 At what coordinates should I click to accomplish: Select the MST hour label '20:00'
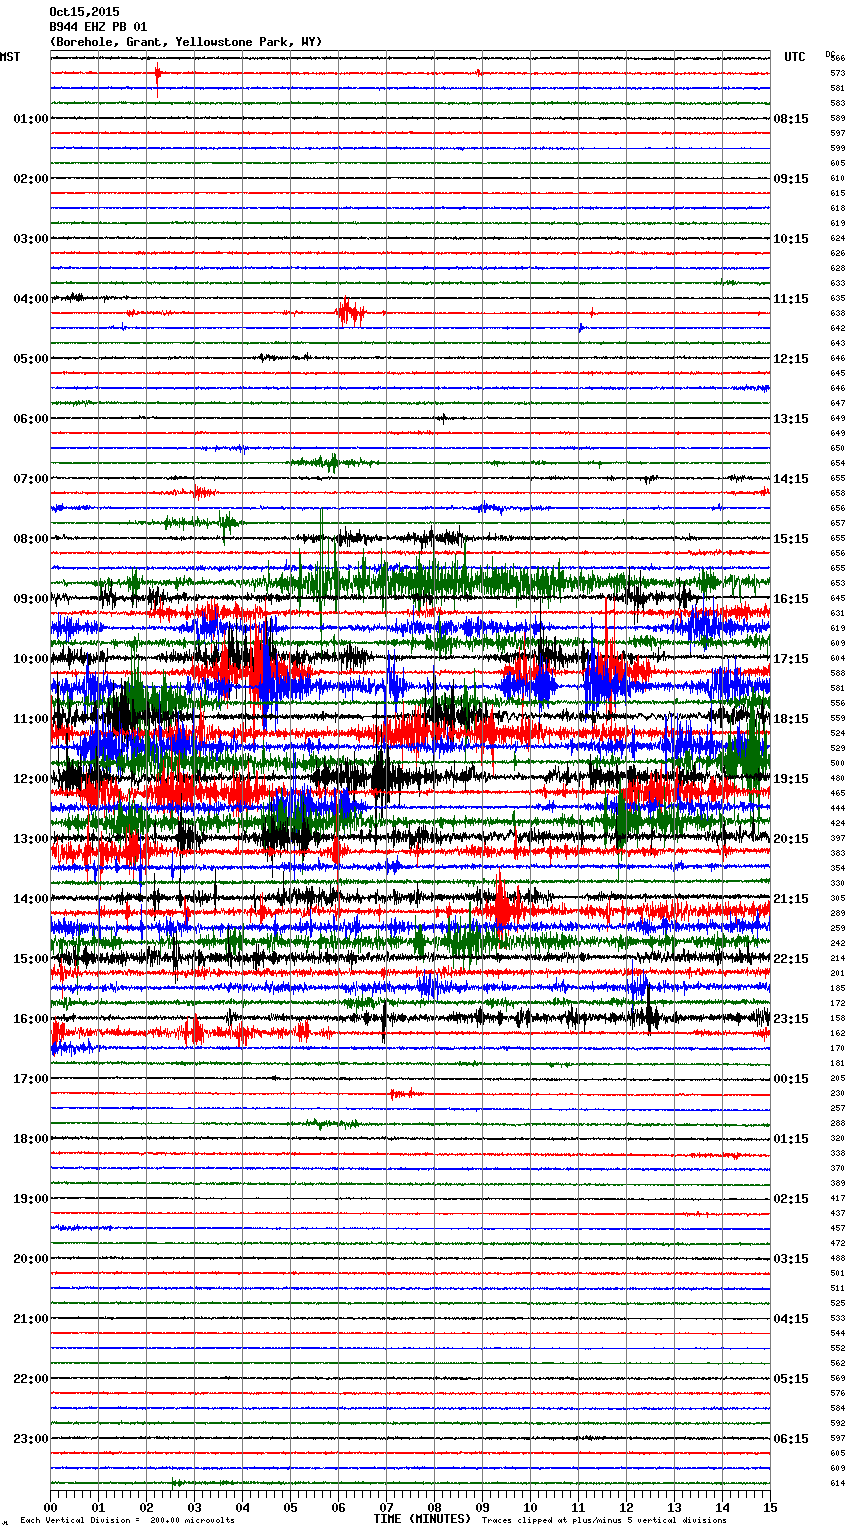point(31,1259)
